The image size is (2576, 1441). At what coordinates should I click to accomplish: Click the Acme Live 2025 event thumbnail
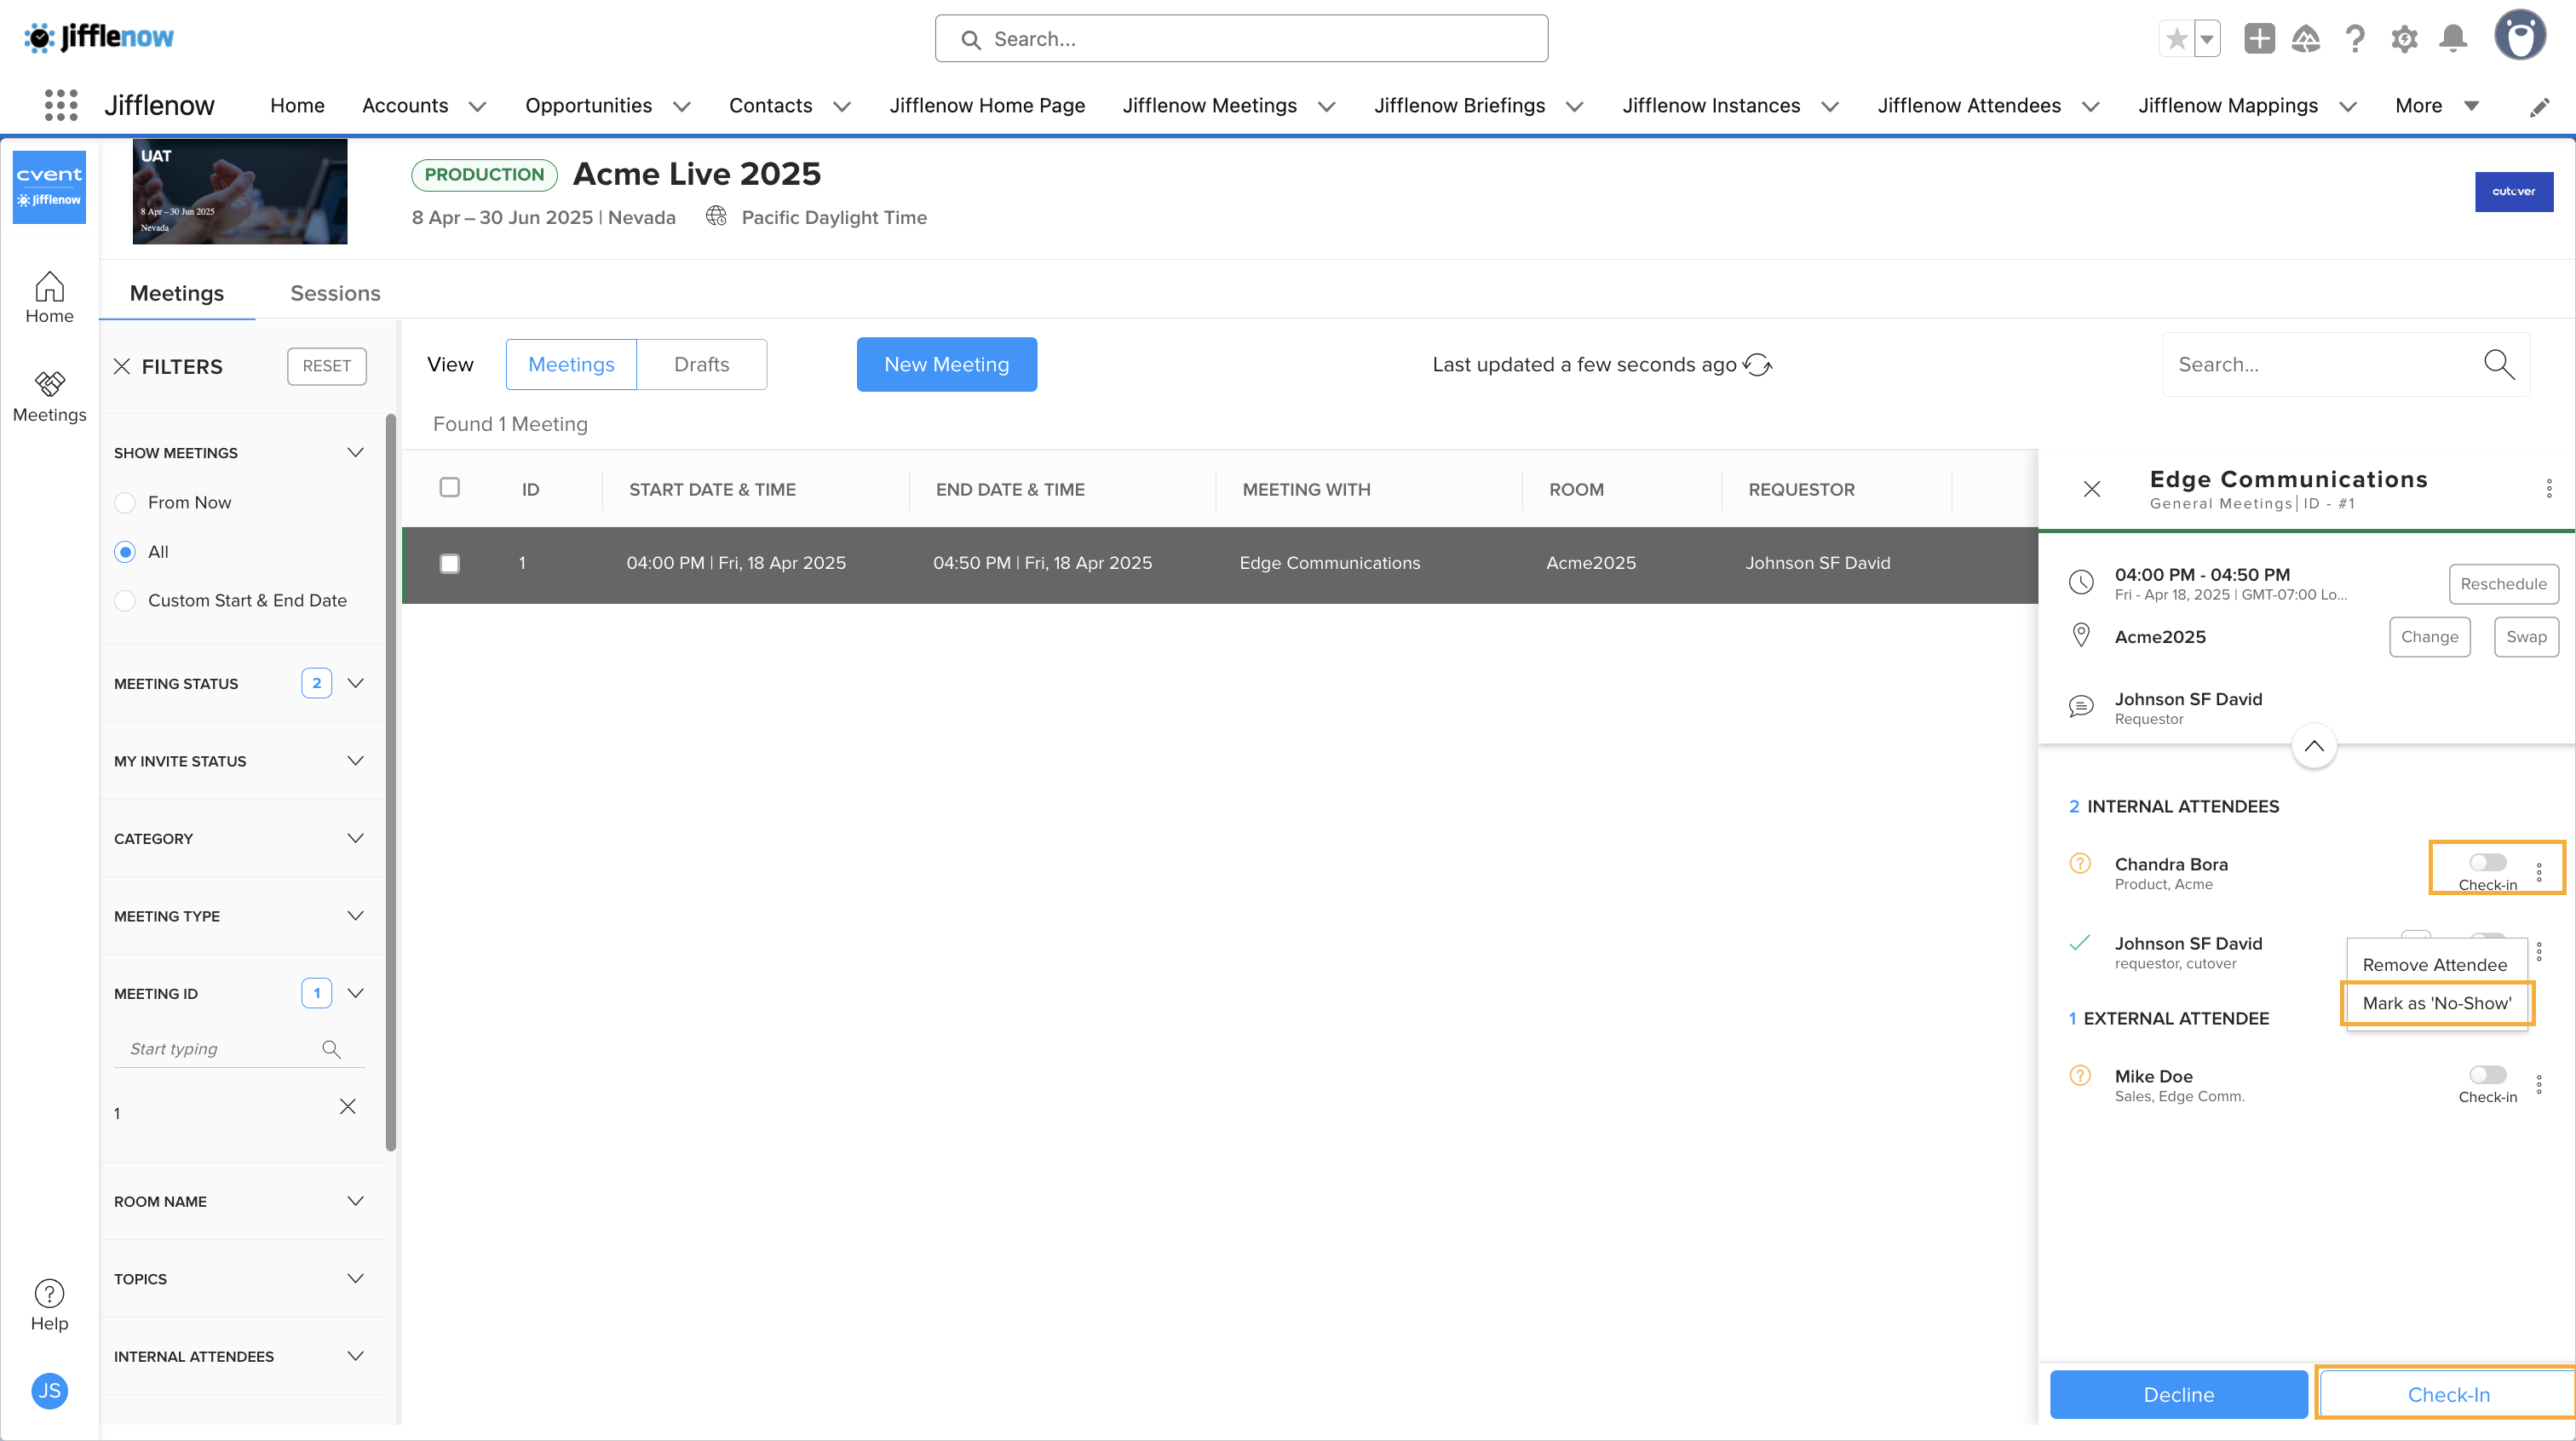[240, 191]
